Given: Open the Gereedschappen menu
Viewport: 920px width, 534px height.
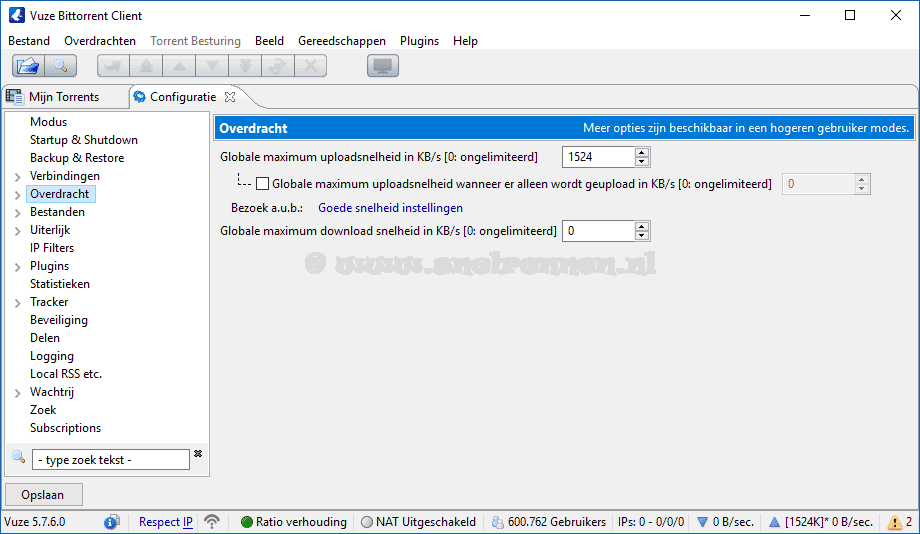Looking at the screenshot, I should click(x=341, y=40).
